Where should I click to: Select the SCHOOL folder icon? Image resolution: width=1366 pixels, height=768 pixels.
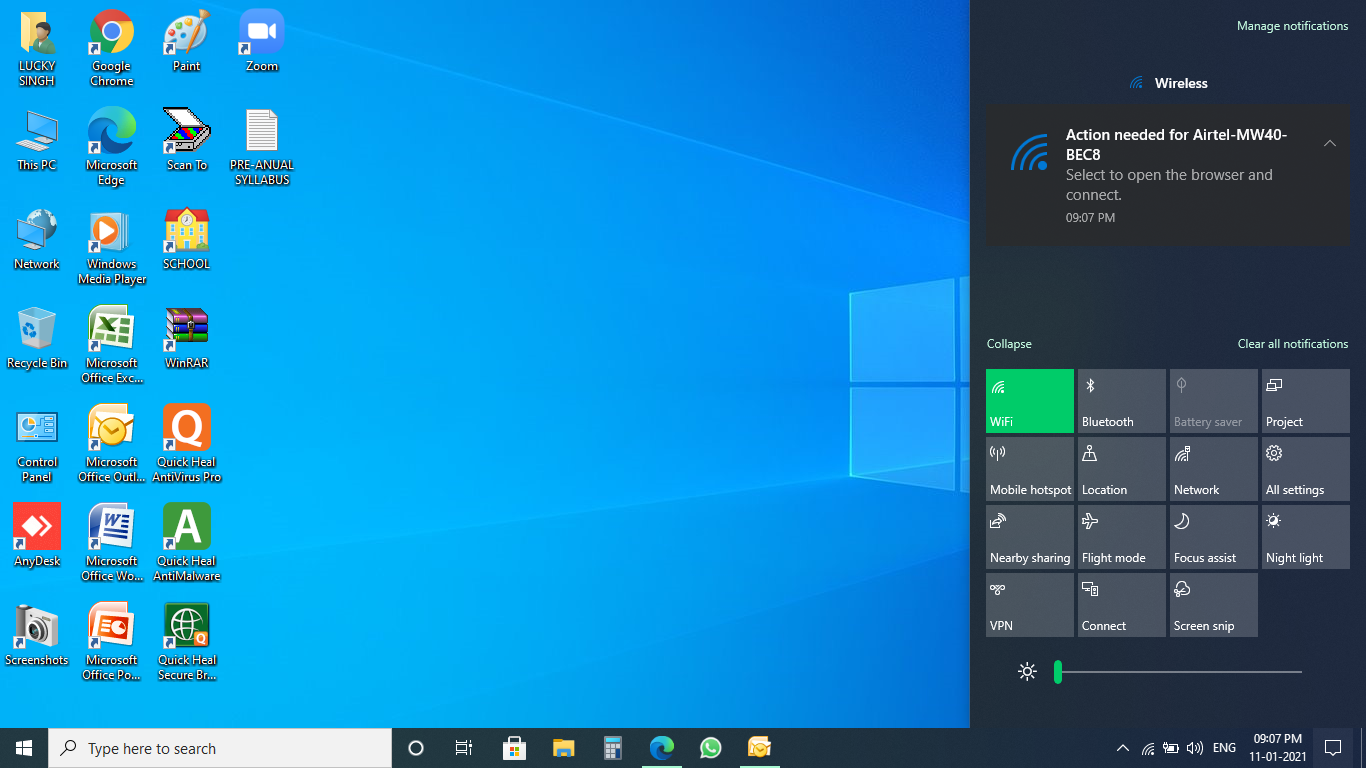[187, 239]
